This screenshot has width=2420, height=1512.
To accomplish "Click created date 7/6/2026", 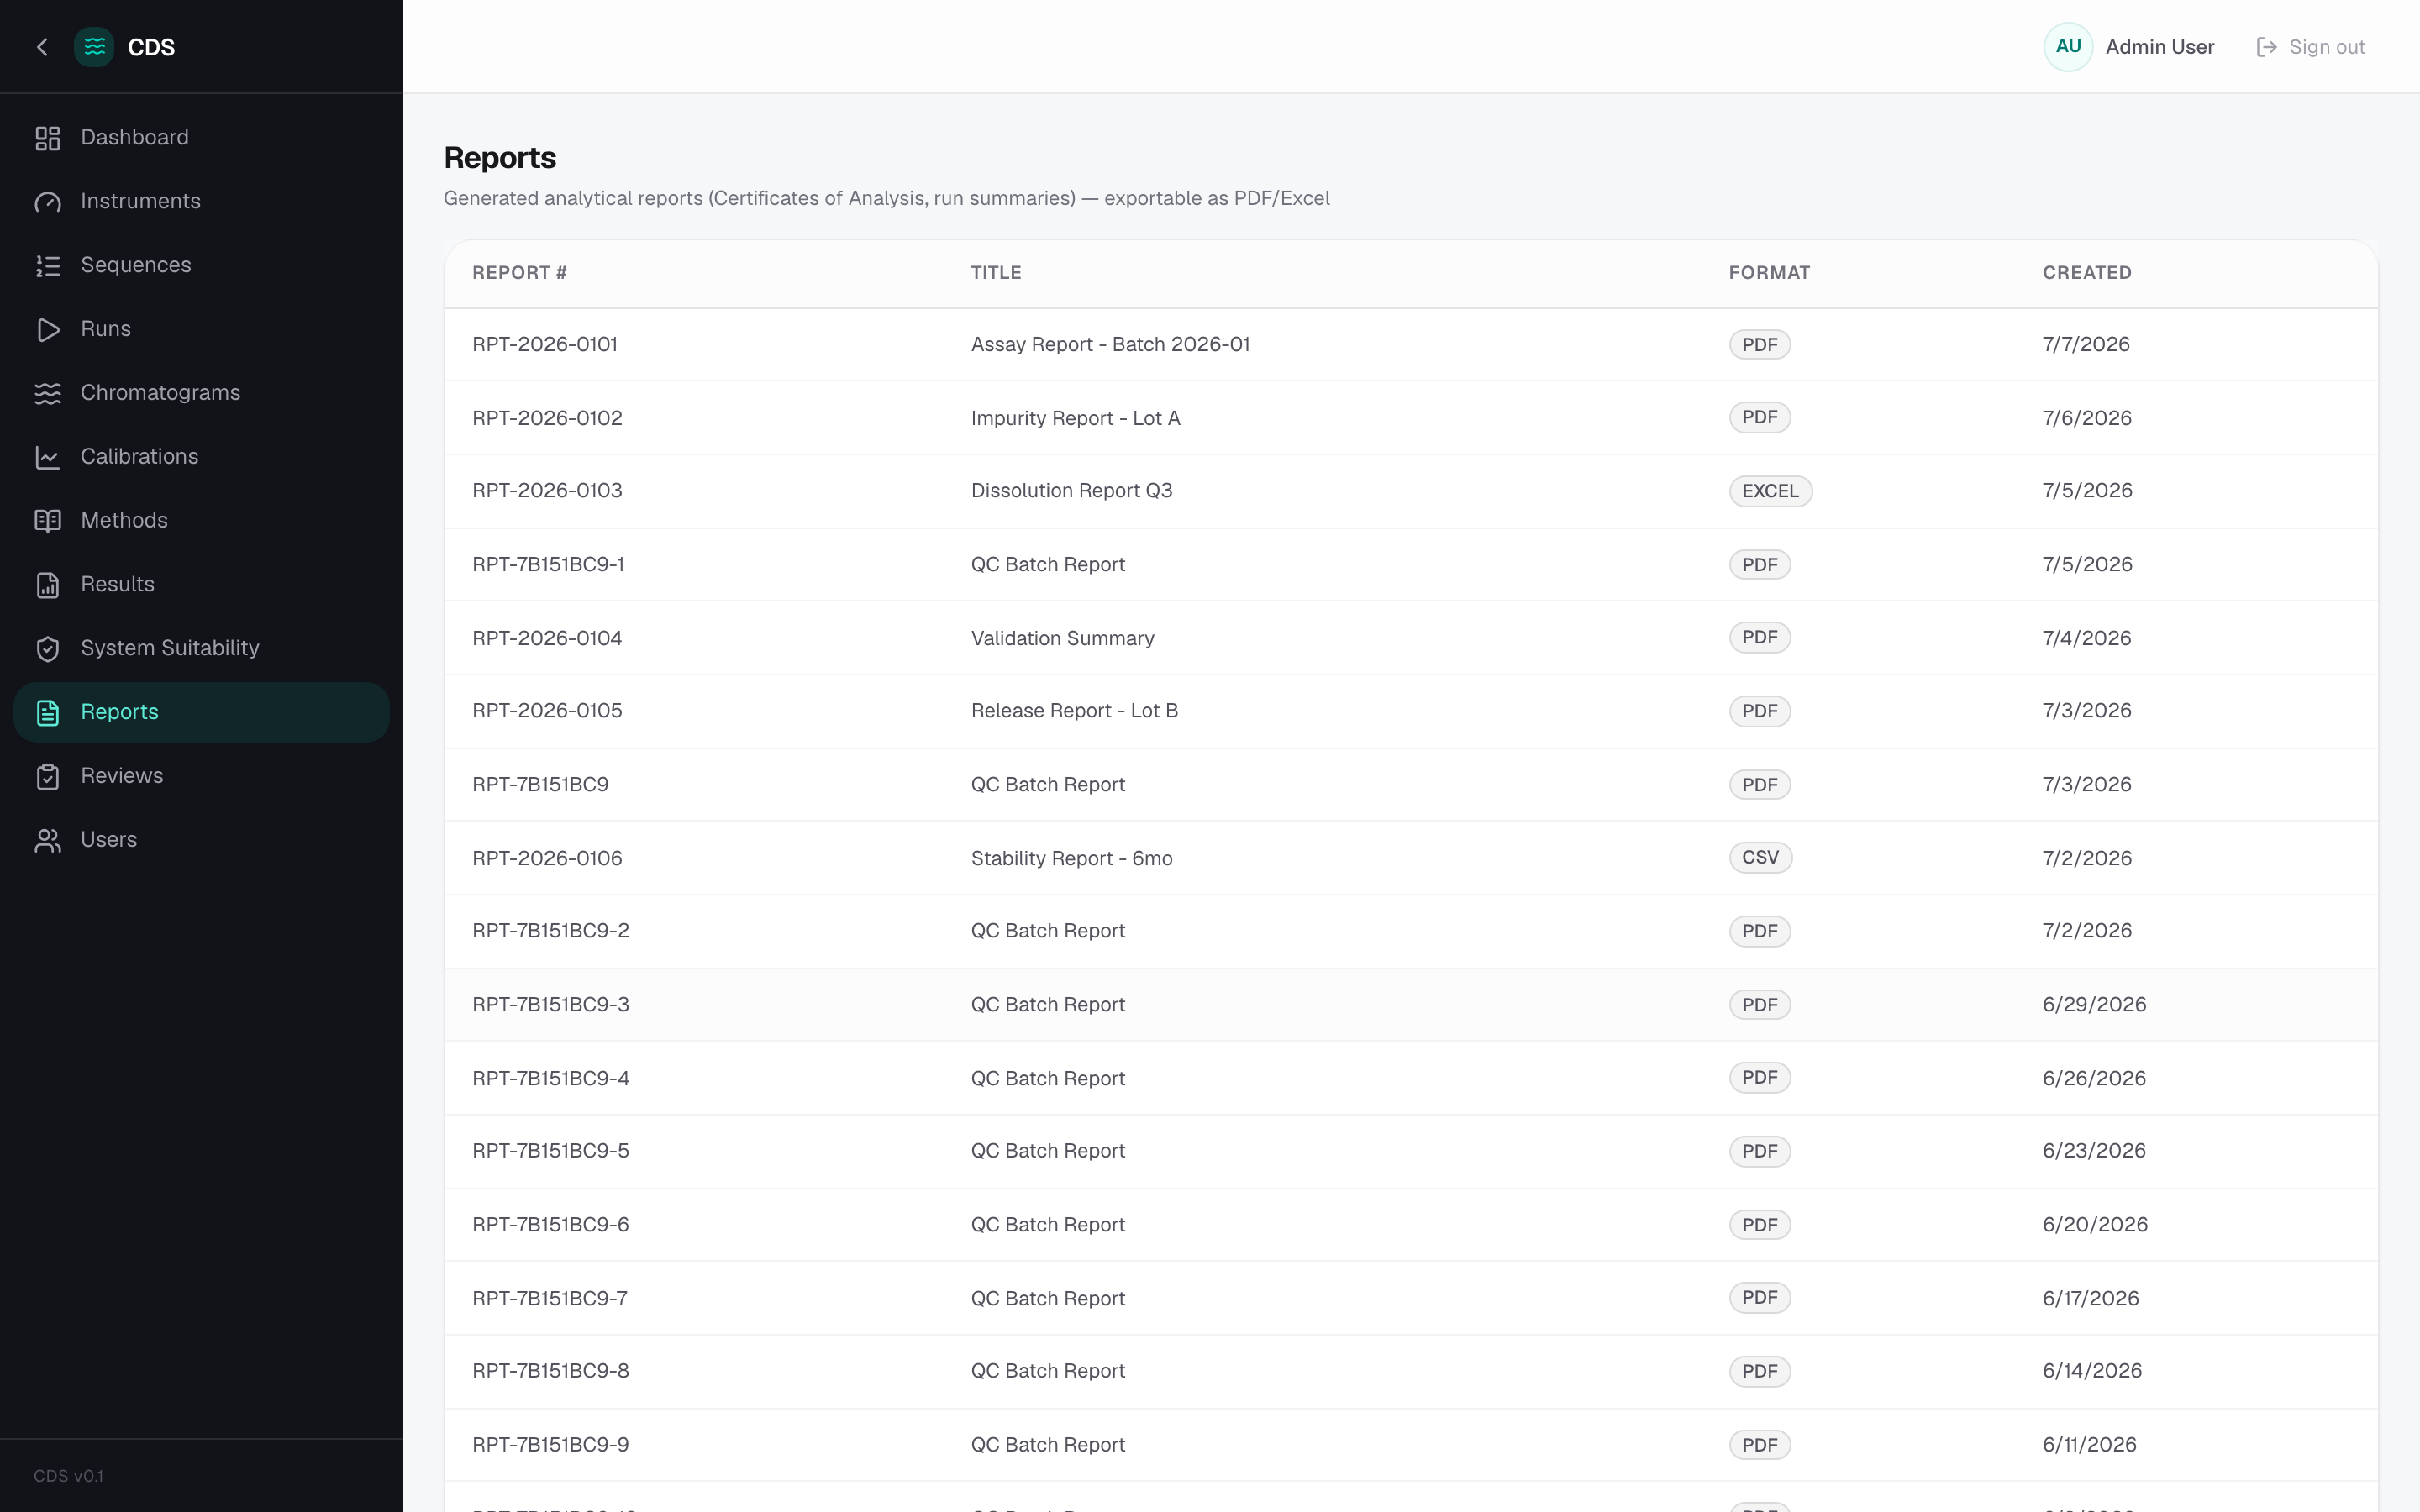I will coord(2087,418).
